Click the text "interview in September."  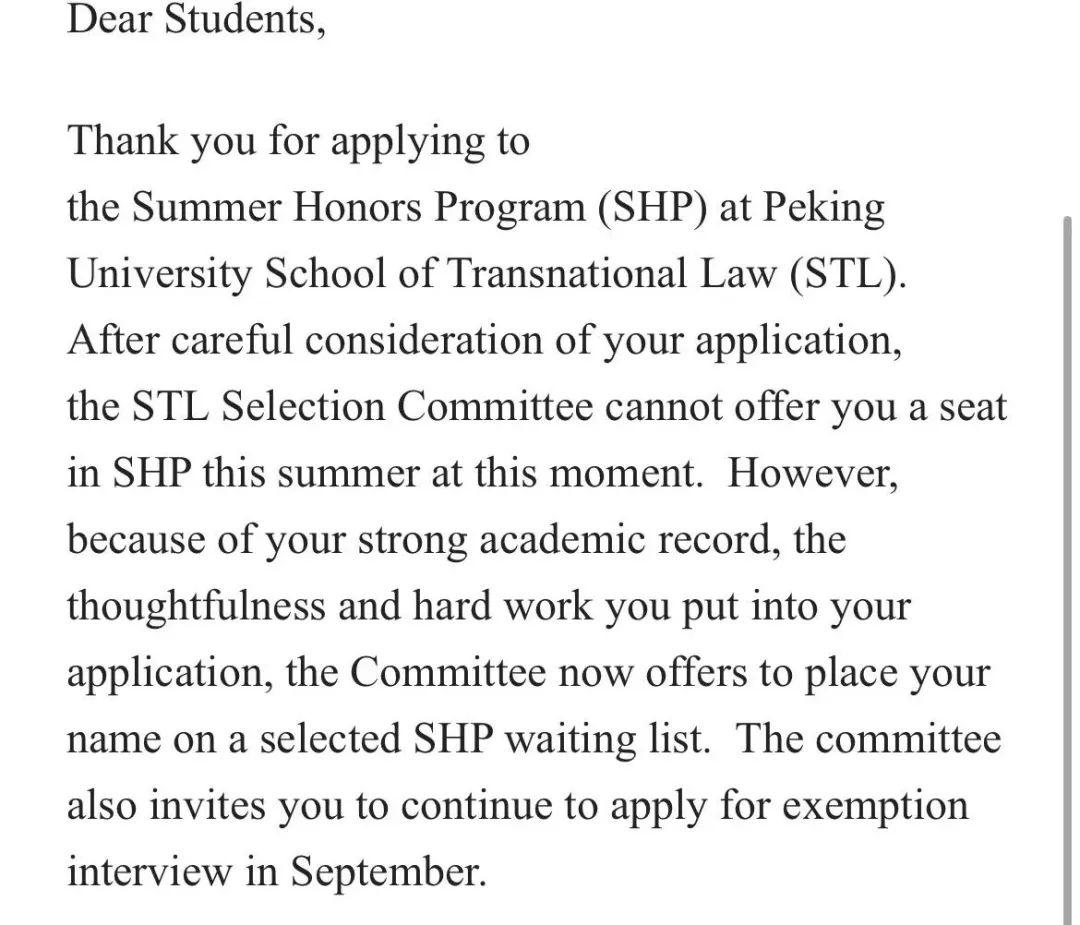(x=276, y=872)
